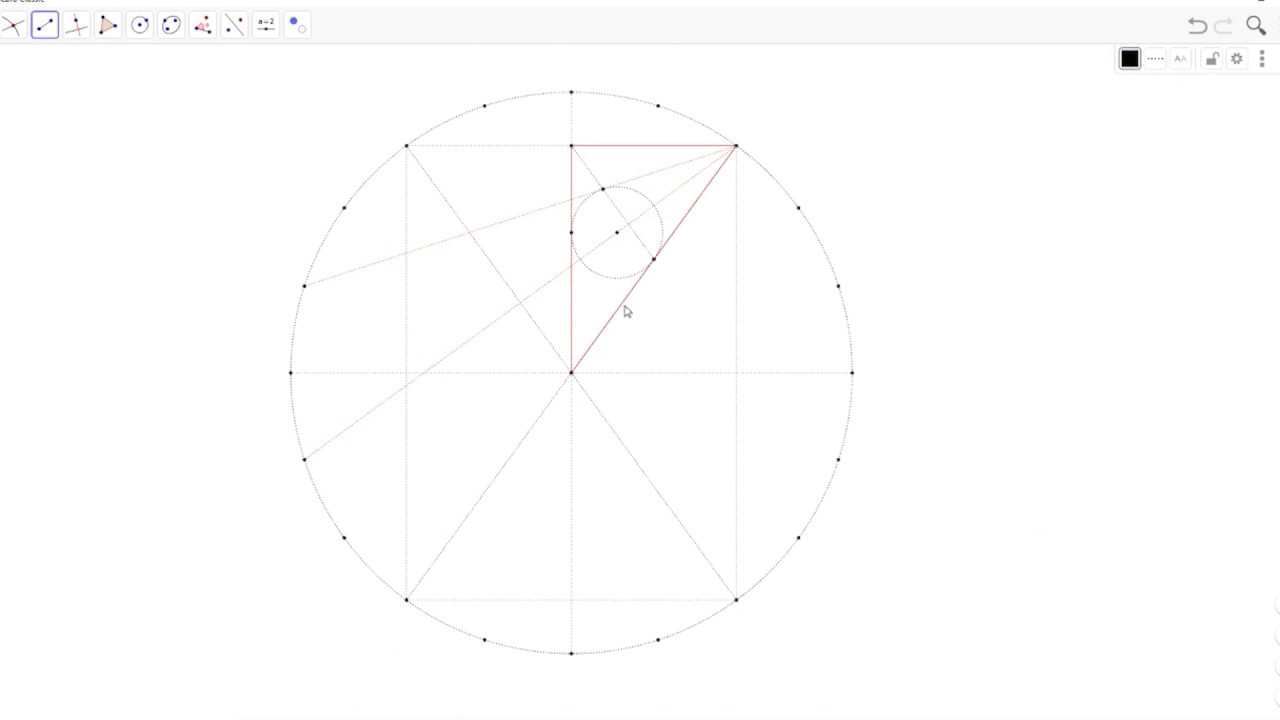
Task: Click the greyed-out Redo arrow
Action: [x=1224, y=26]
